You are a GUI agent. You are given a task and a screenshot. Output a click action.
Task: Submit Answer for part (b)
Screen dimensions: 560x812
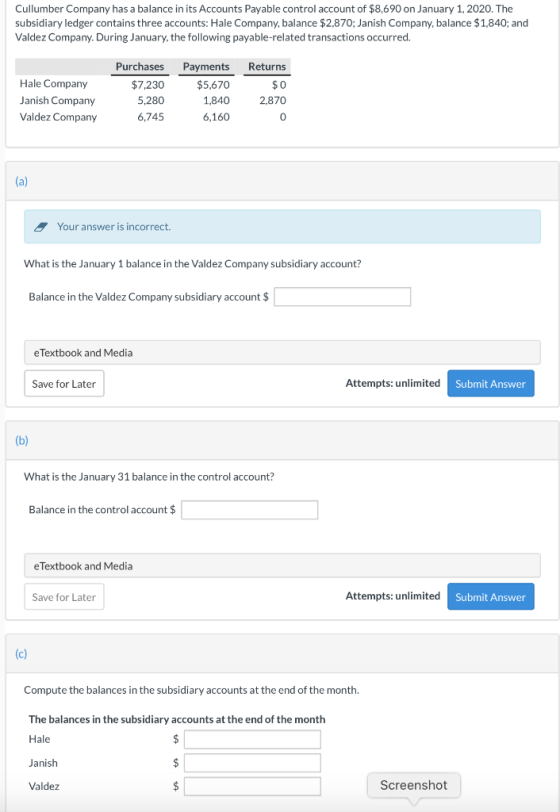[491, 597]
